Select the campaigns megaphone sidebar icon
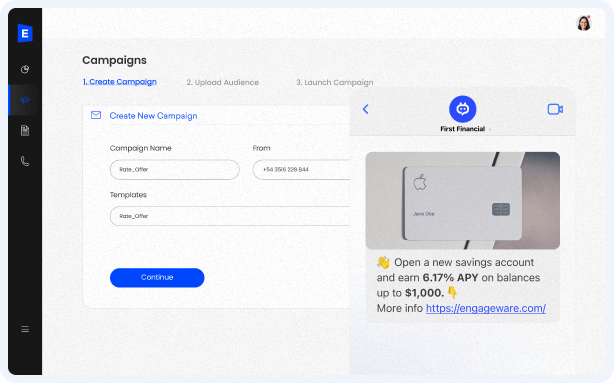The image size is (614, 383). [25, 100]
